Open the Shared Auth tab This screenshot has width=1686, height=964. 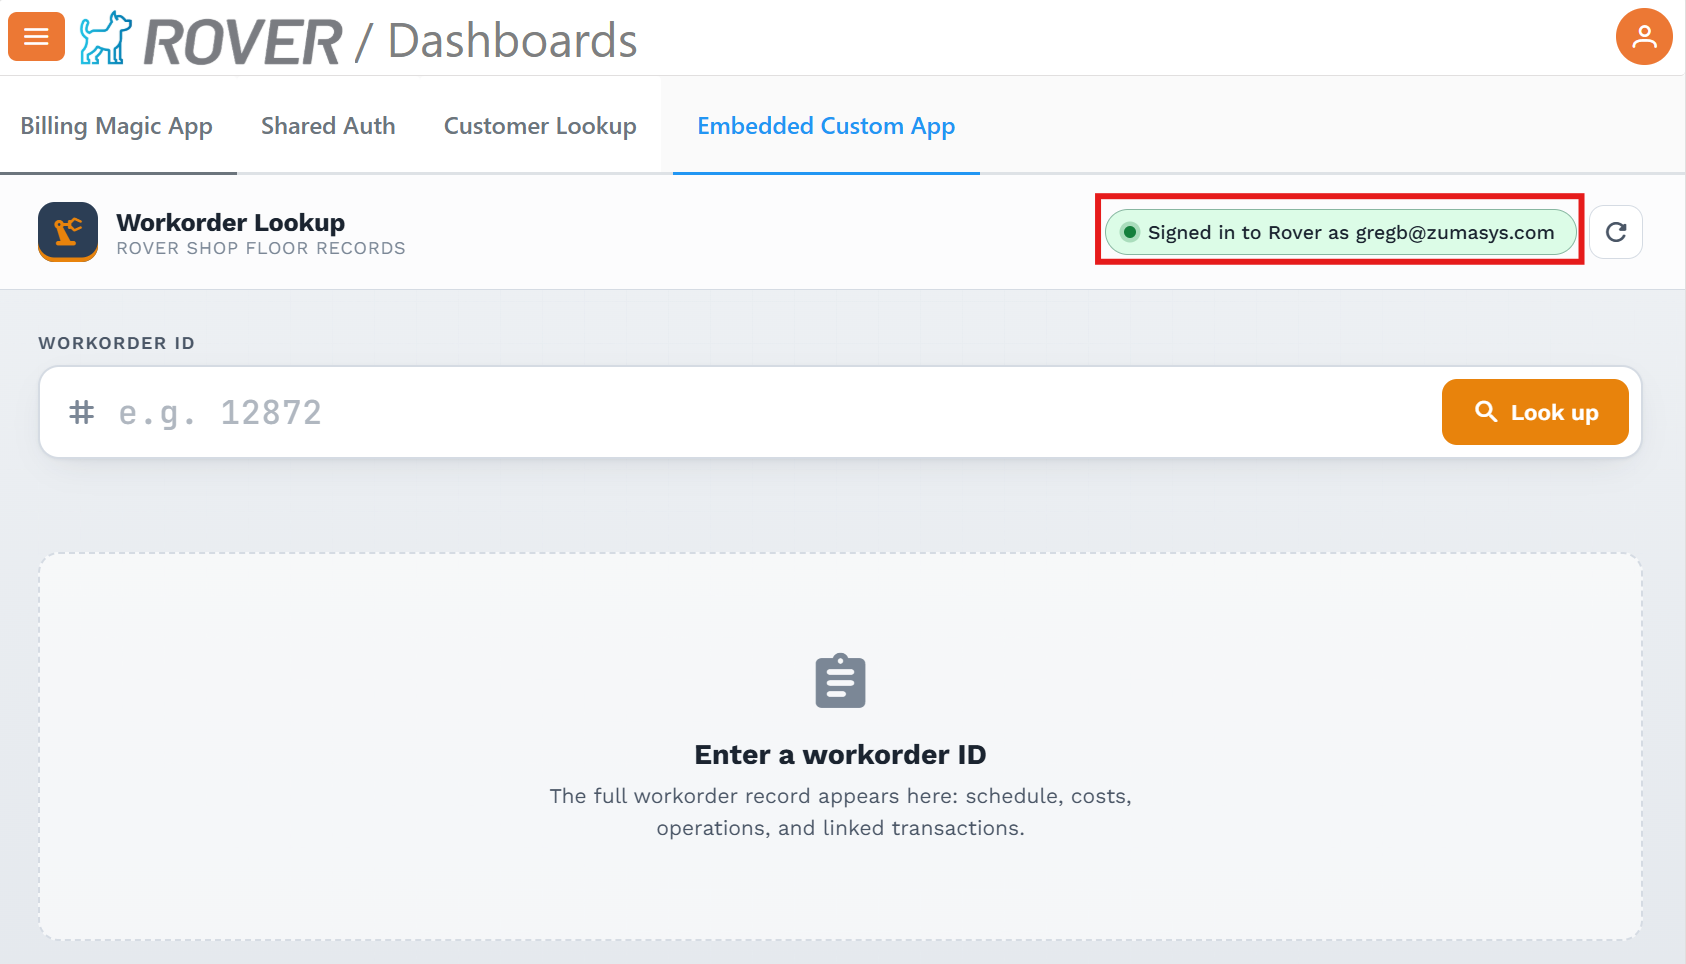(328, 126)
